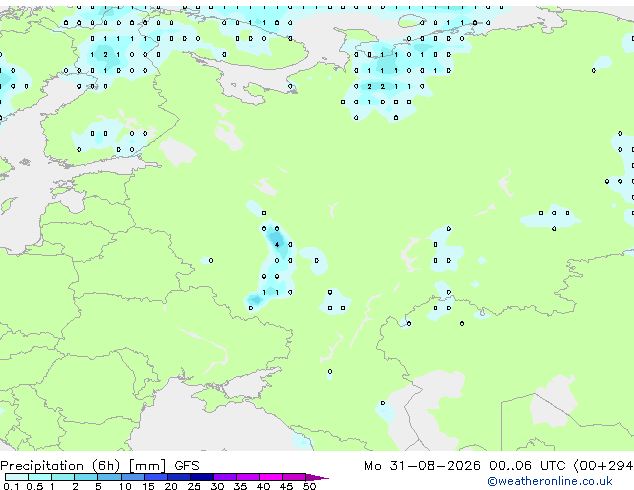Image resolution: width=634 pixels, height=490 pixels.
Task: Click legend scale label '35'
Action: pyautogui.click(x=240, y=486)
